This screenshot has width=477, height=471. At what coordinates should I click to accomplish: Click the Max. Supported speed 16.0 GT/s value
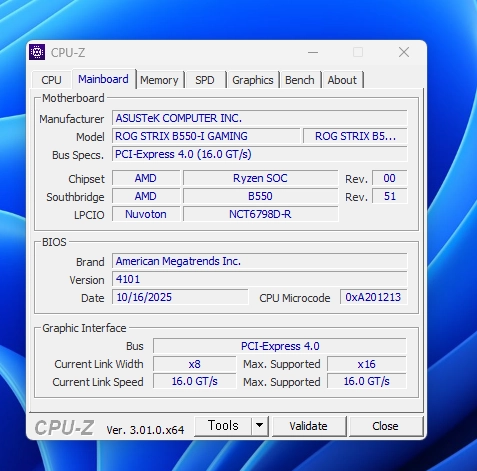click(367, 381)
